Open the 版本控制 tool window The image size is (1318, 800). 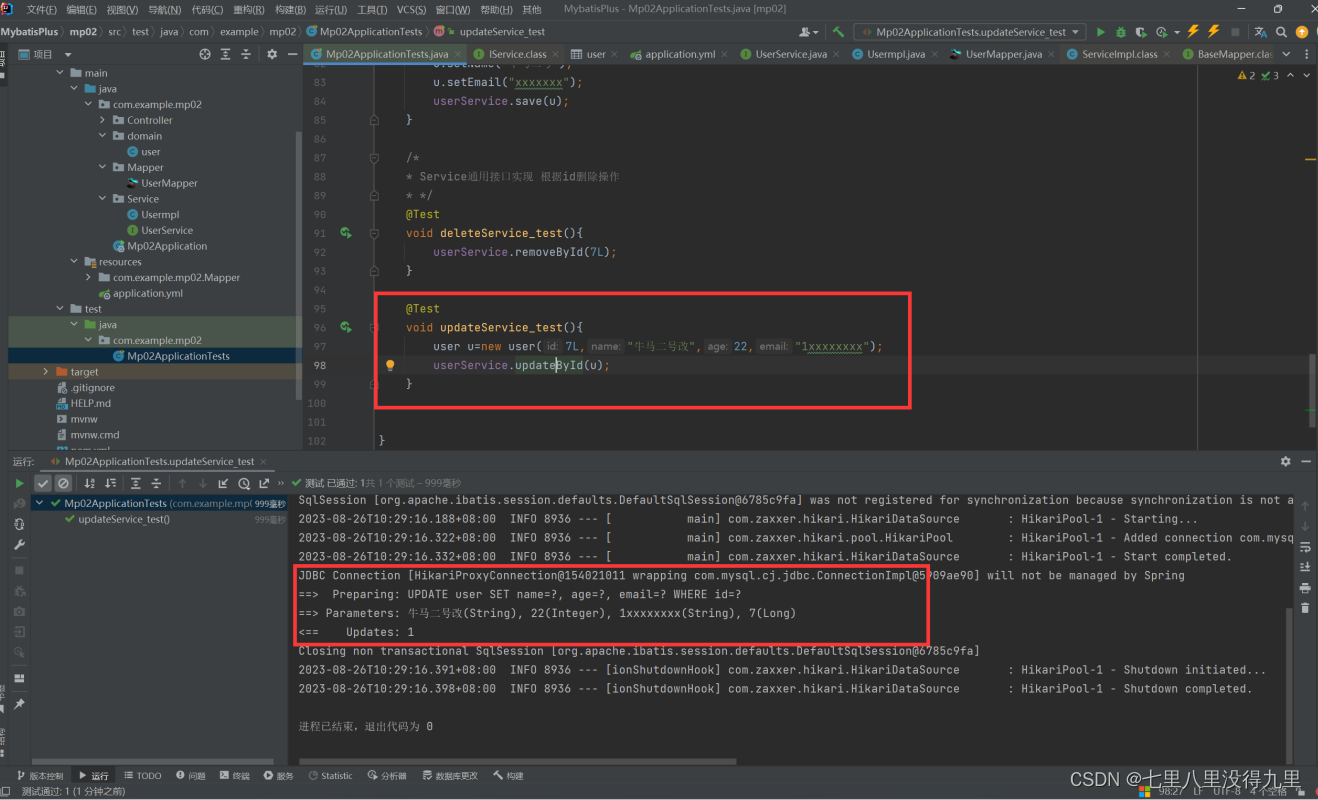[x=40, y=775]
